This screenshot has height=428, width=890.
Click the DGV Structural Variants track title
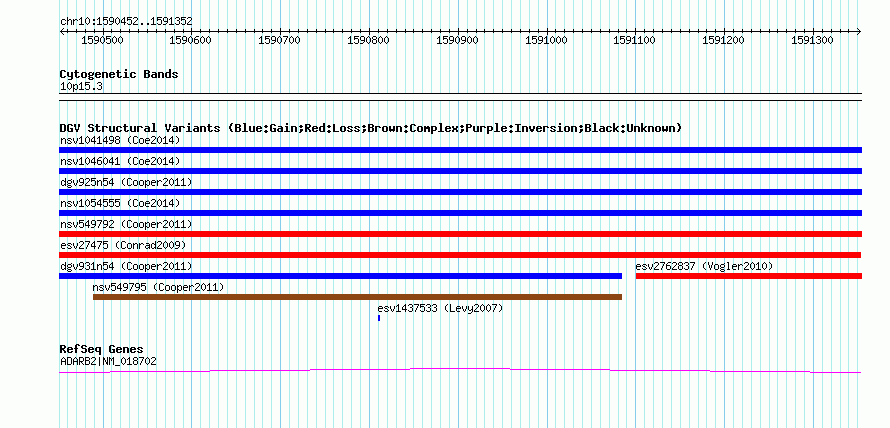[371, 128]
